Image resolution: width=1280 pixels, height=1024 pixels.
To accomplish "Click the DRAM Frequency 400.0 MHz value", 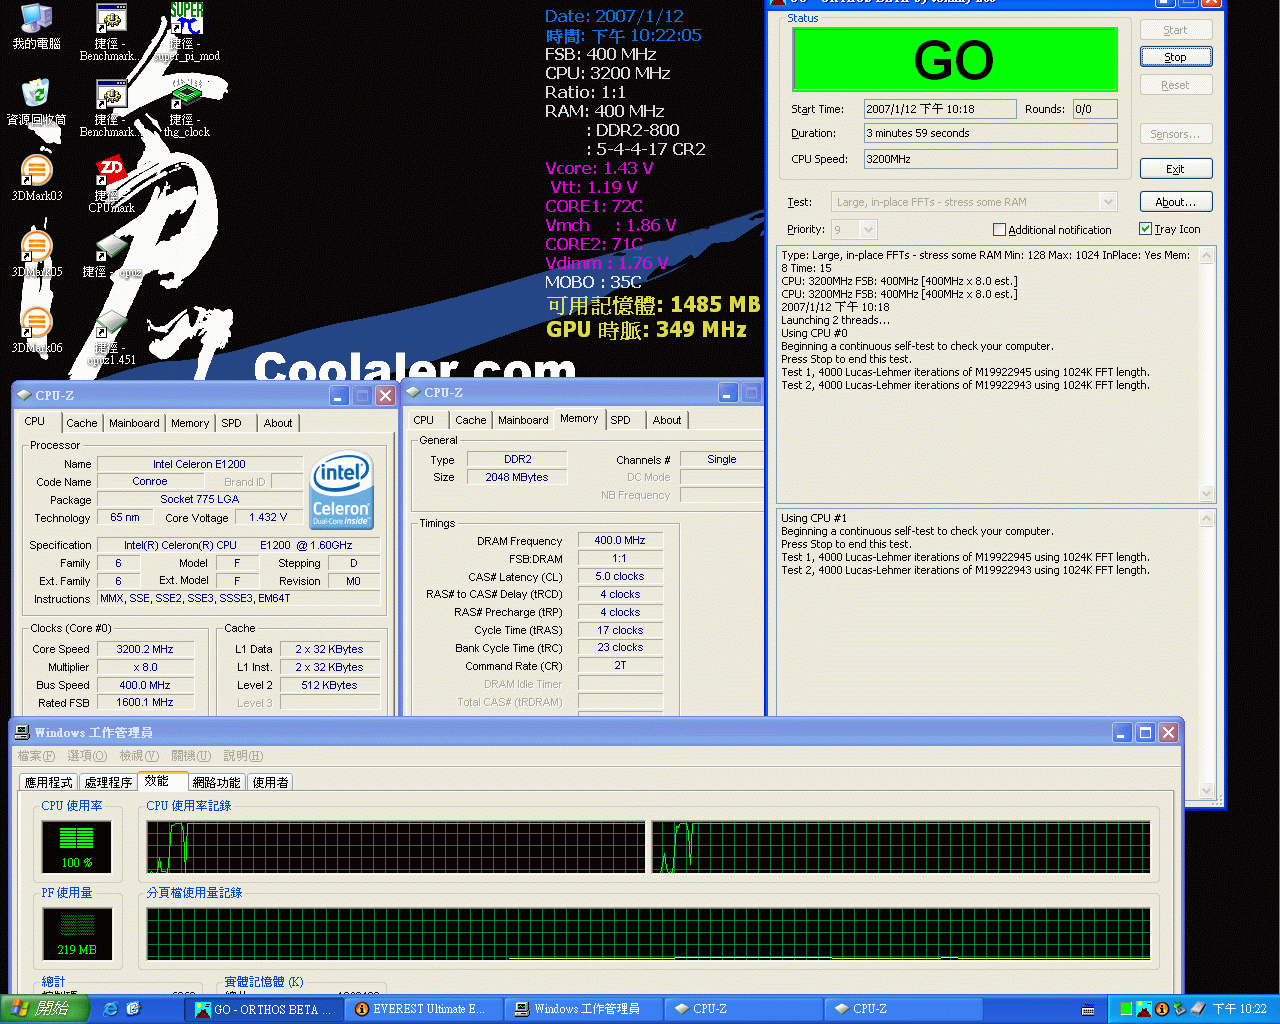I will (620, 540).
